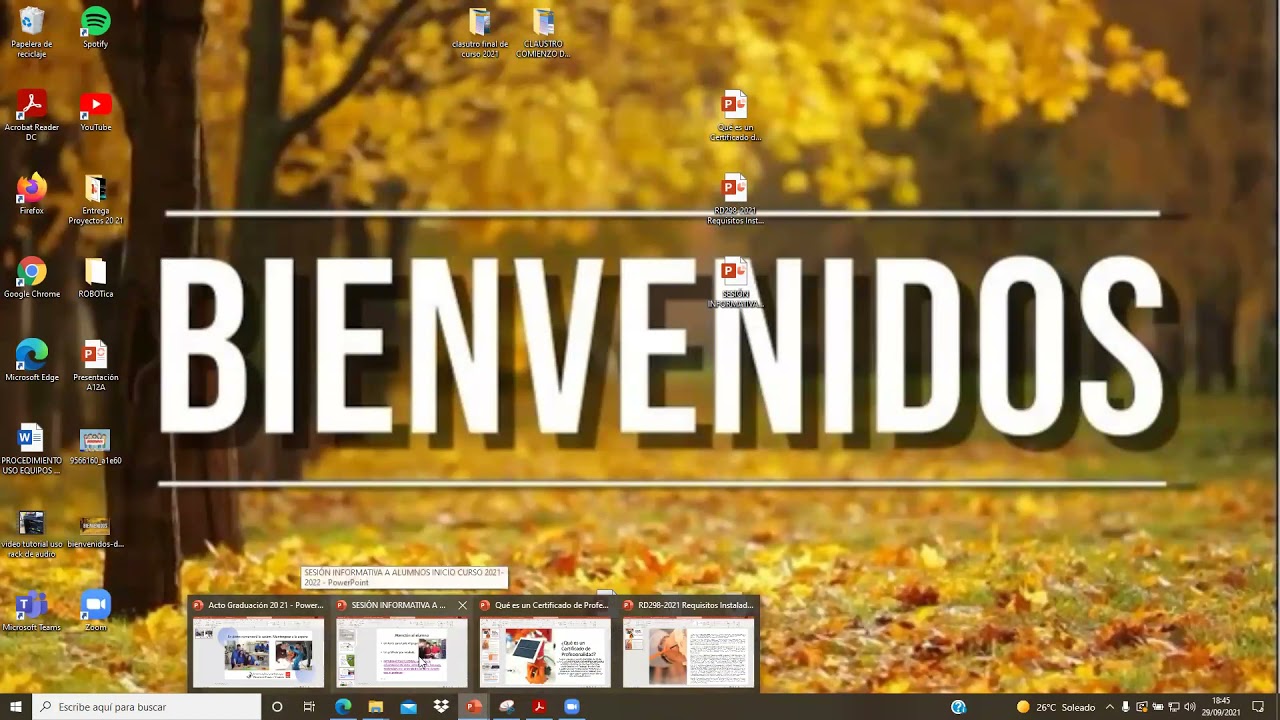Click the Cortana circle taskbar button

pyautogui.click(x=277, y=707)
